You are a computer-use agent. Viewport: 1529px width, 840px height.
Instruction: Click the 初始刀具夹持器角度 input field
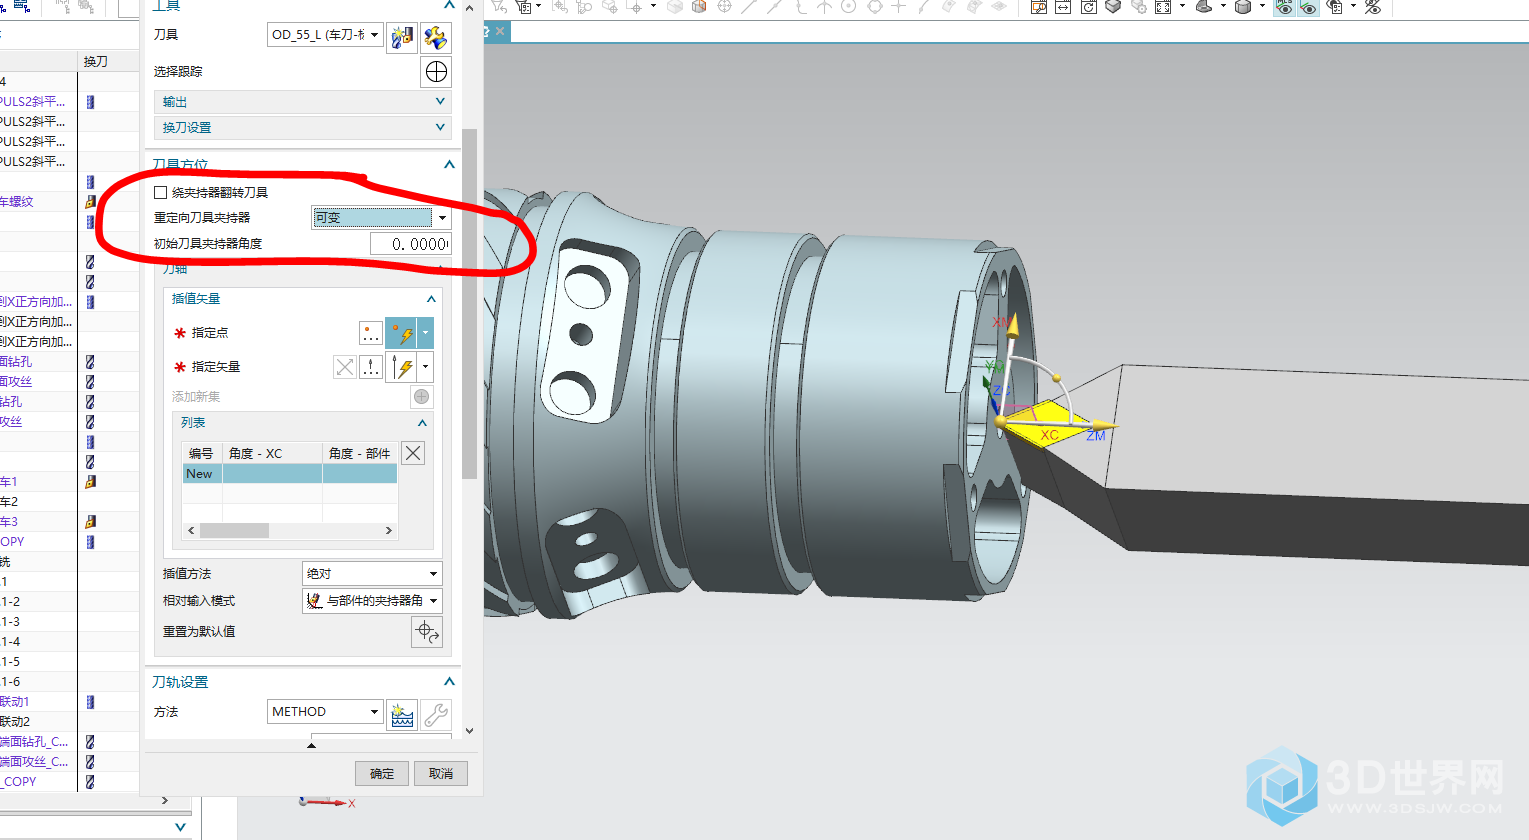[x=410, y=244]
